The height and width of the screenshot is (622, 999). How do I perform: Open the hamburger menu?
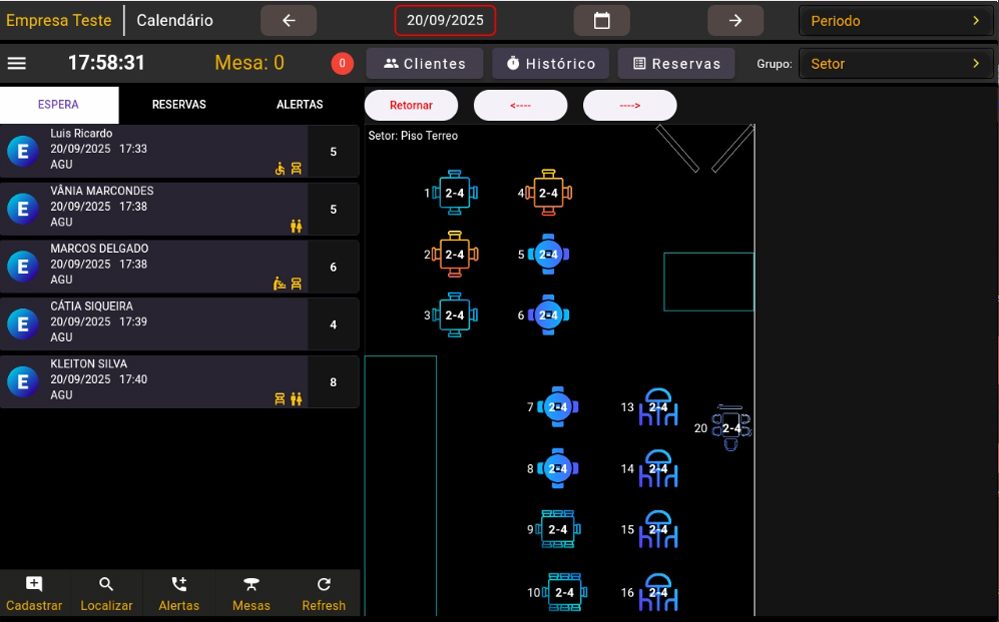click(17, 63)
